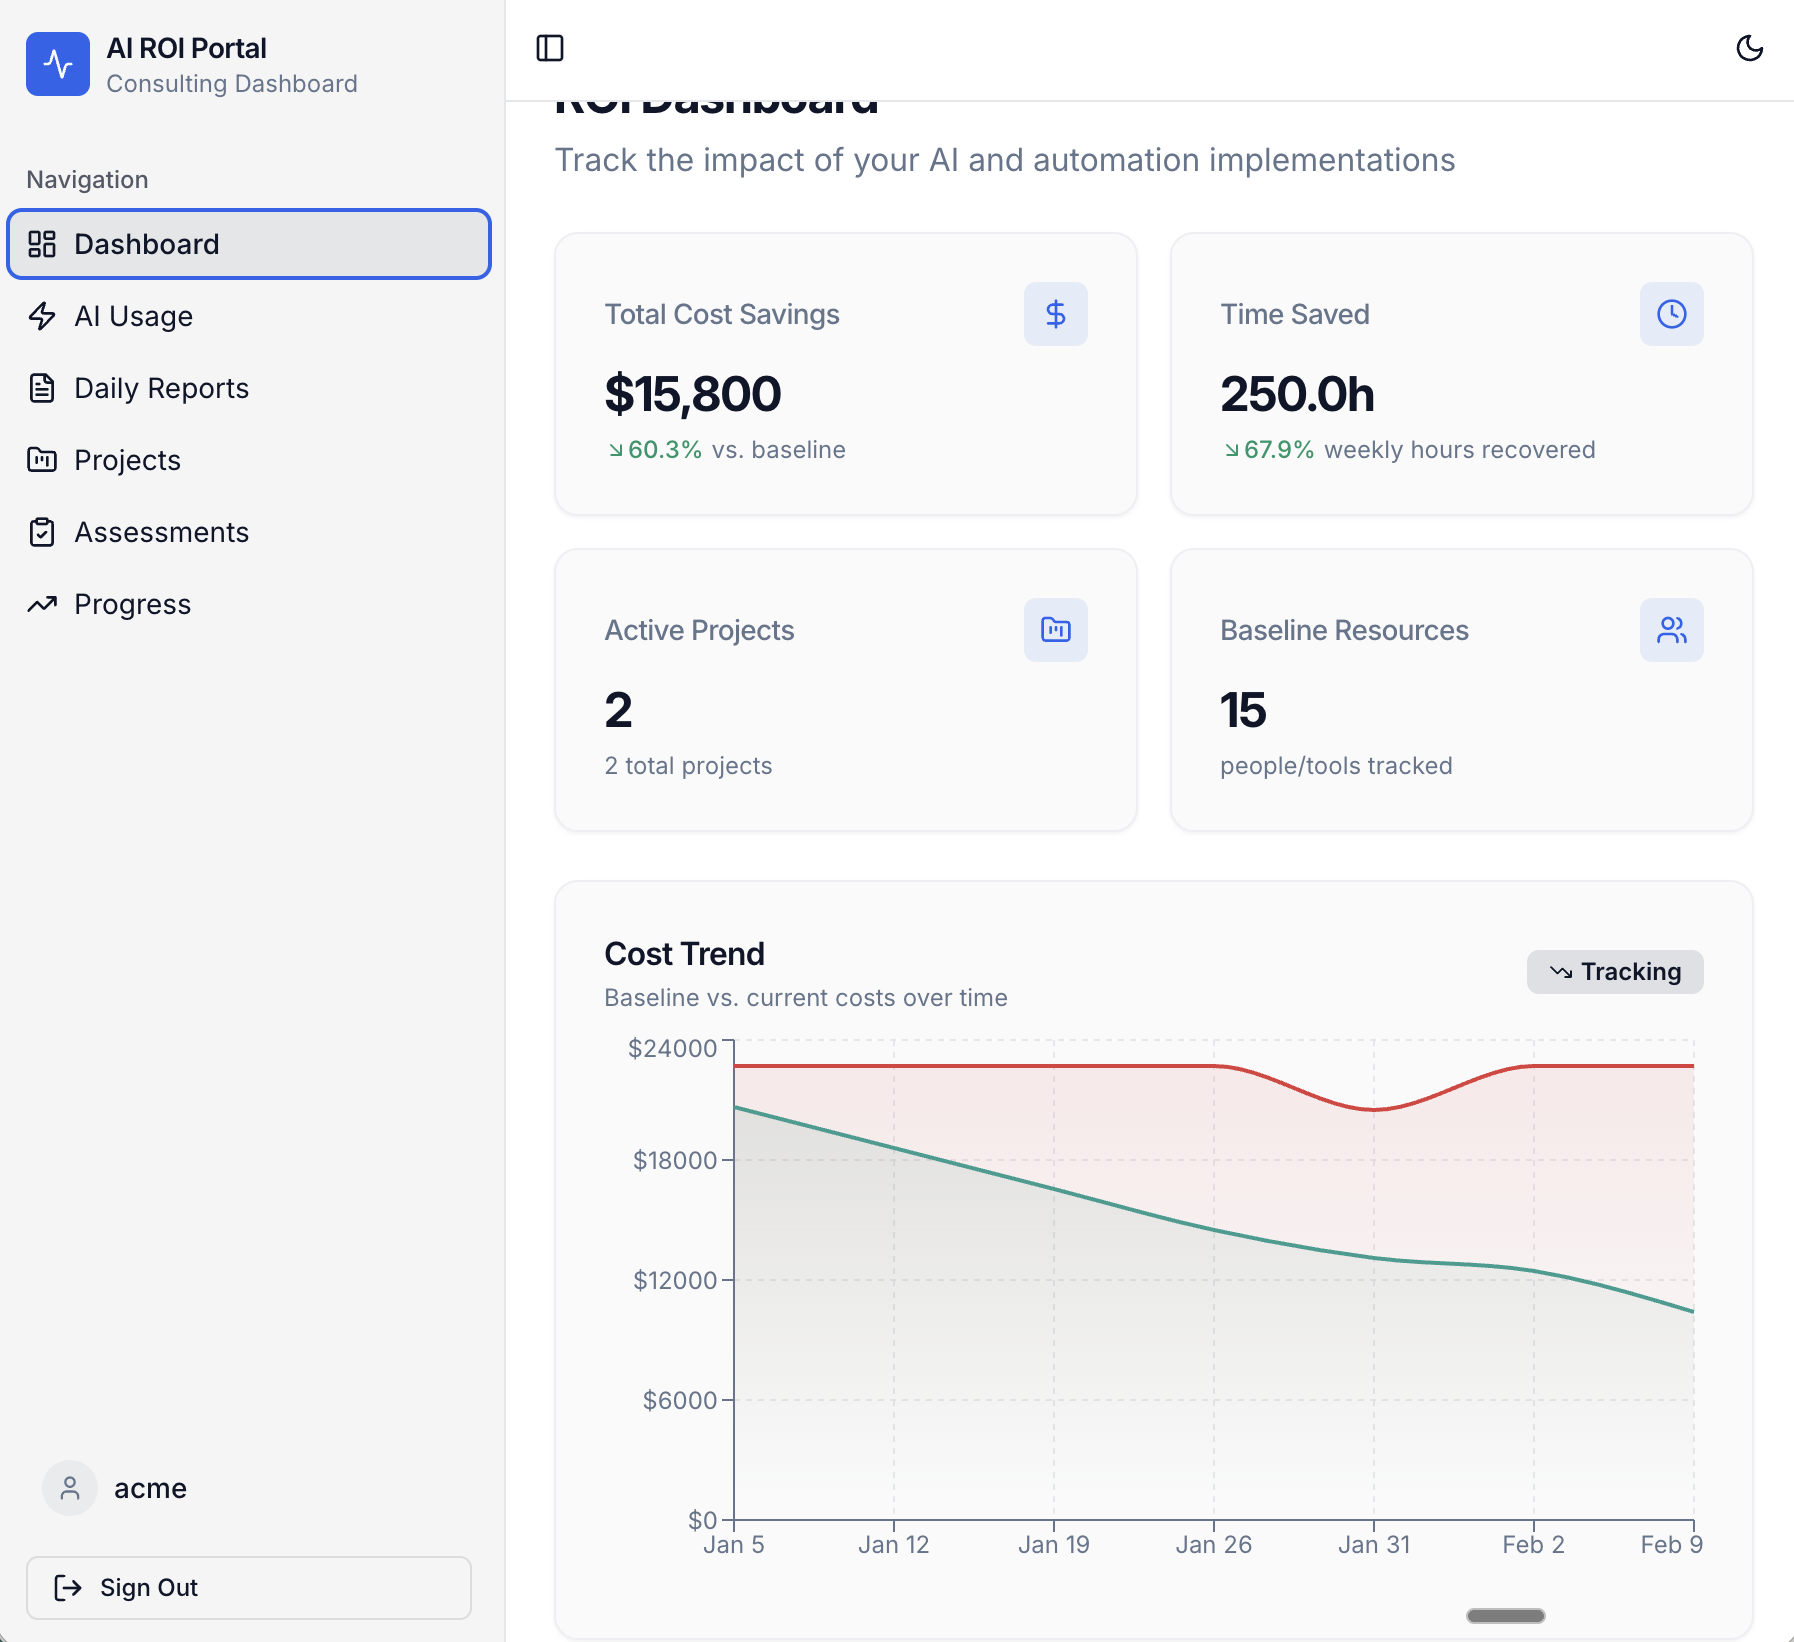Open the Assessments page

pyautogui.click(x=249, y=532)
